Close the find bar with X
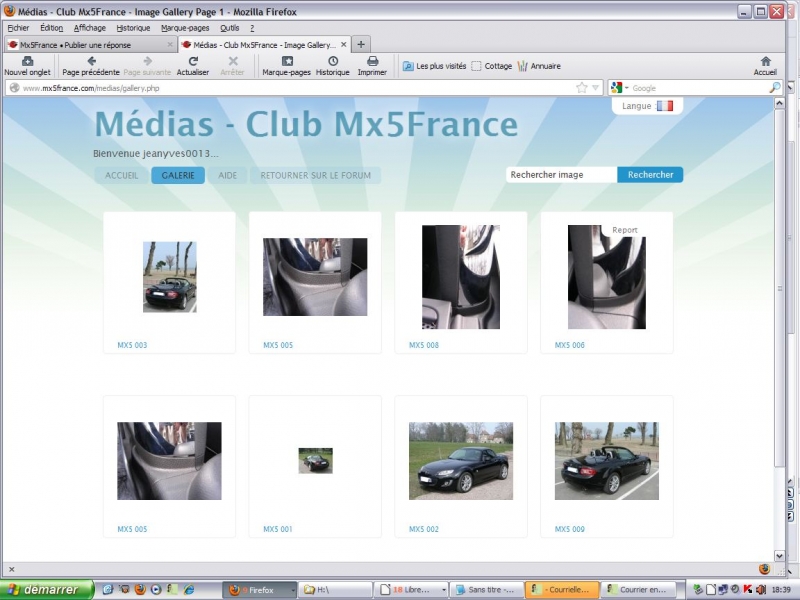 12,569
